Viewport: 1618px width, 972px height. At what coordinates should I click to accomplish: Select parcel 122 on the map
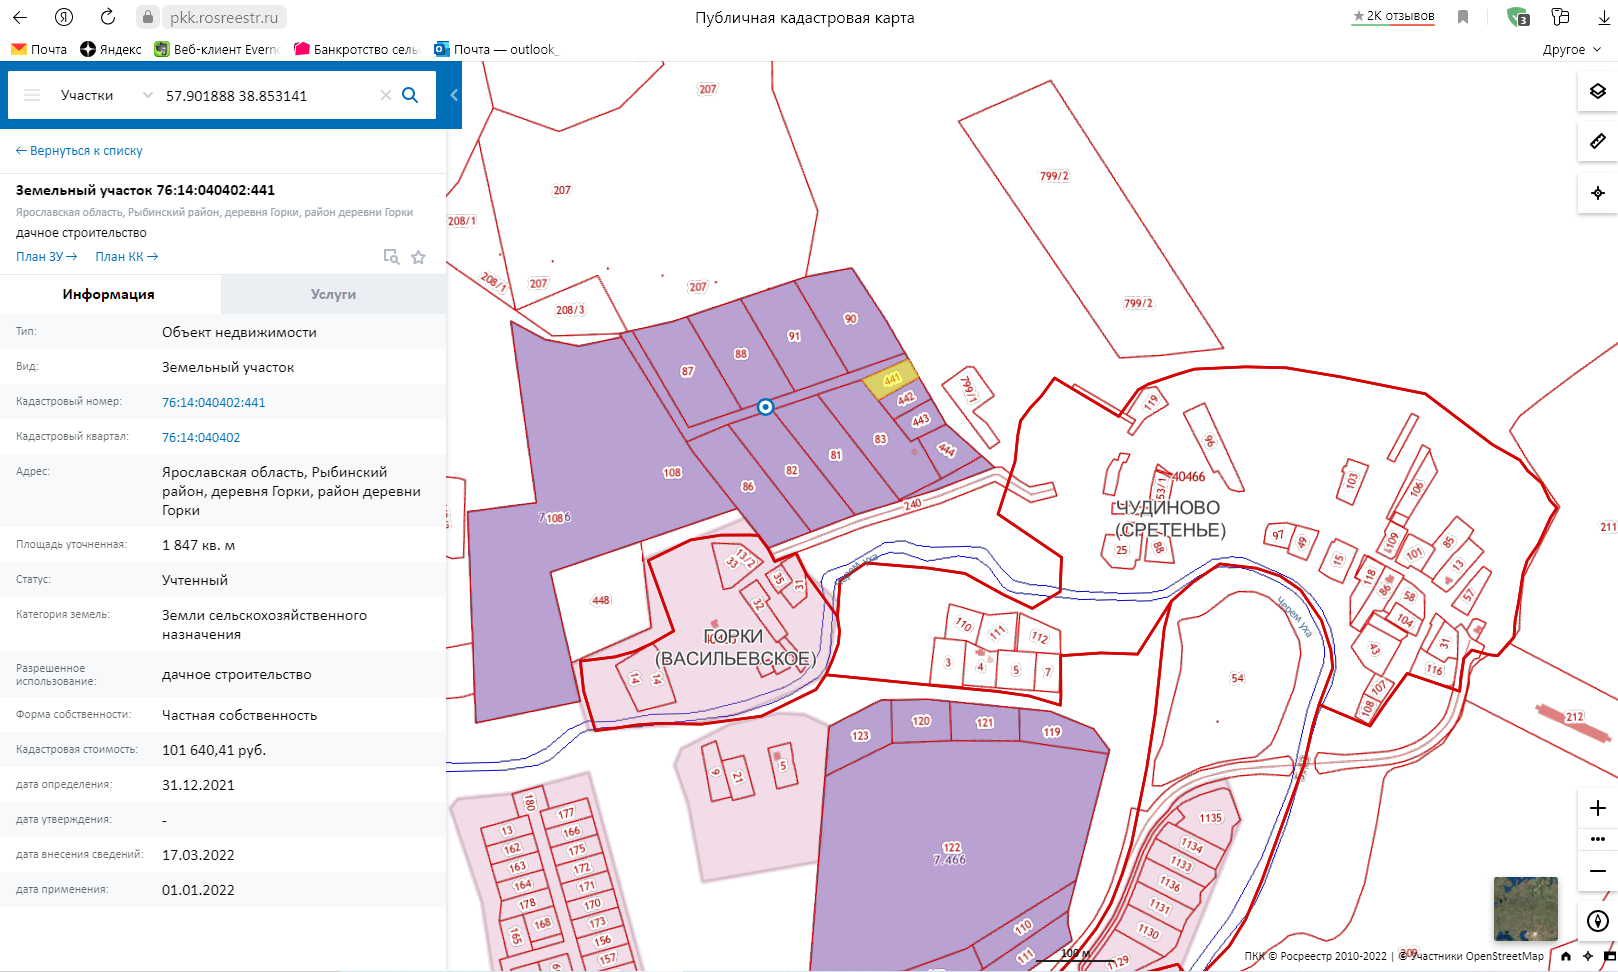(x=951, y=847)
